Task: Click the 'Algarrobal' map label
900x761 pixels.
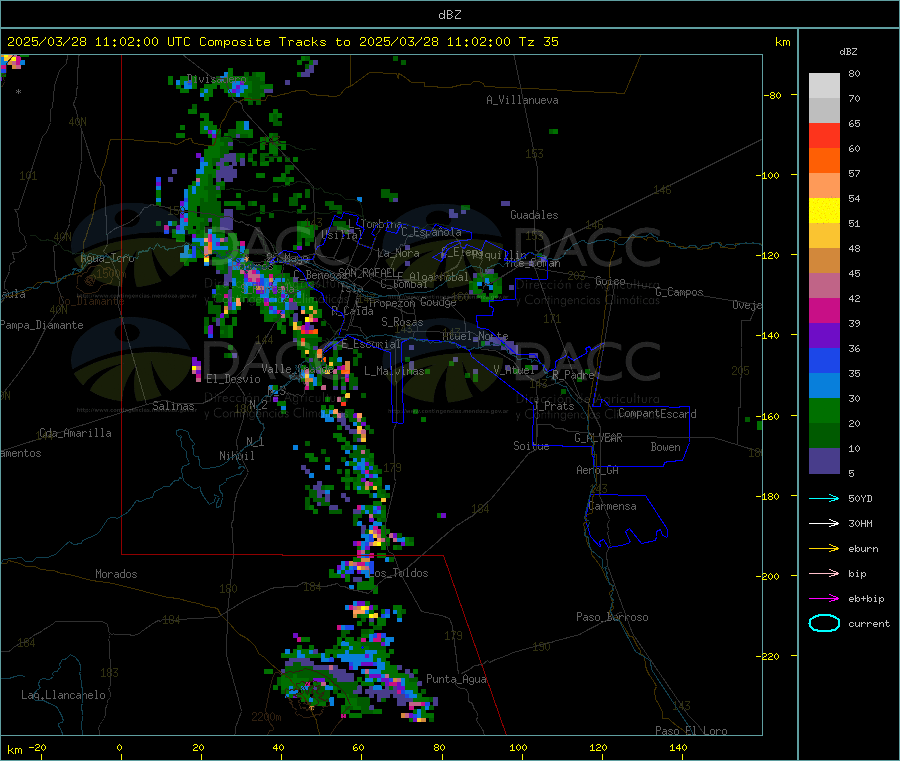Action: pyautogui.click(x=439, y=277)
